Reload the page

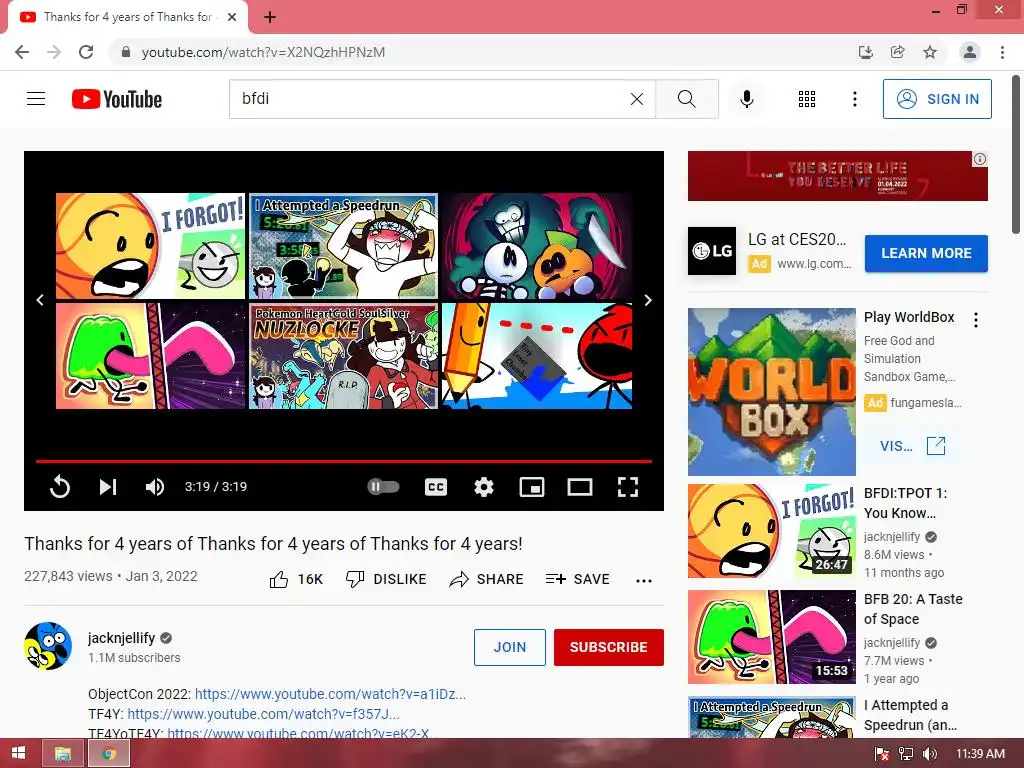pyautogui.click(x=86, y=52)
